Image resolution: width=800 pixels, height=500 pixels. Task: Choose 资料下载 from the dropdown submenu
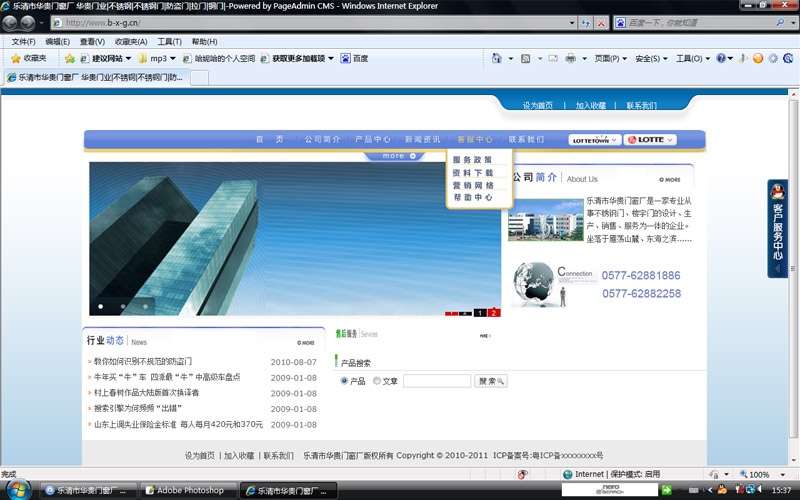pyautogui.click(x=472, y=172)
